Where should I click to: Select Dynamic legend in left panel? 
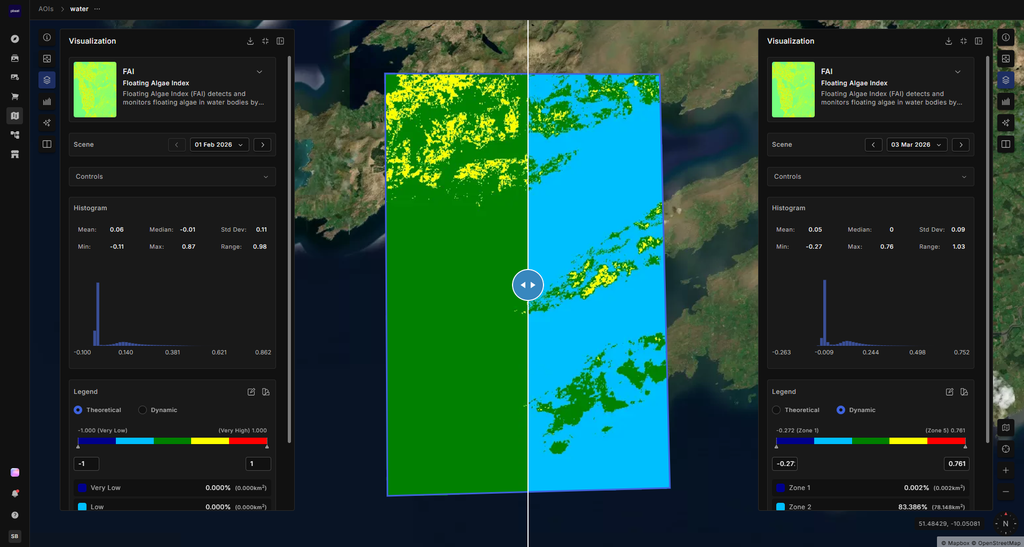click(158, 410)
